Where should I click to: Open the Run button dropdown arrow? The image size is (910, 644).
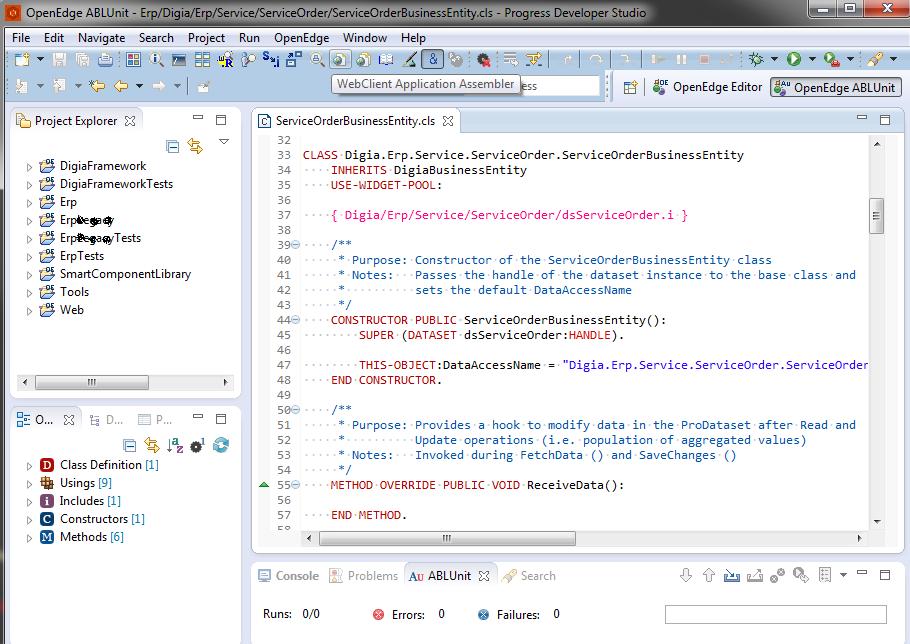[812, 59]
